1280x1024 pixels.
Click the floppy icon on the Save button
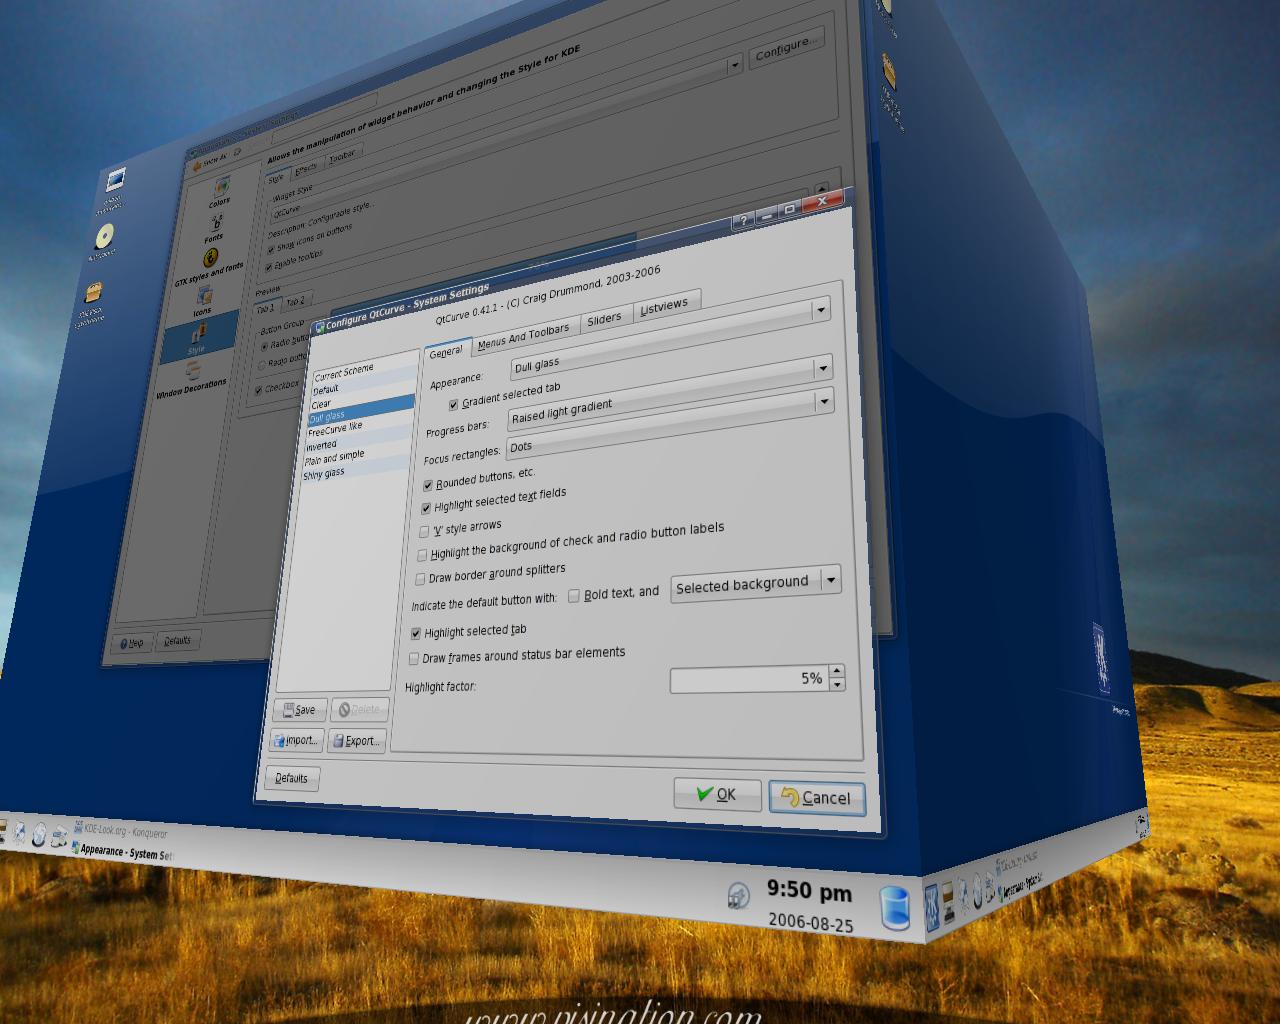289,709
